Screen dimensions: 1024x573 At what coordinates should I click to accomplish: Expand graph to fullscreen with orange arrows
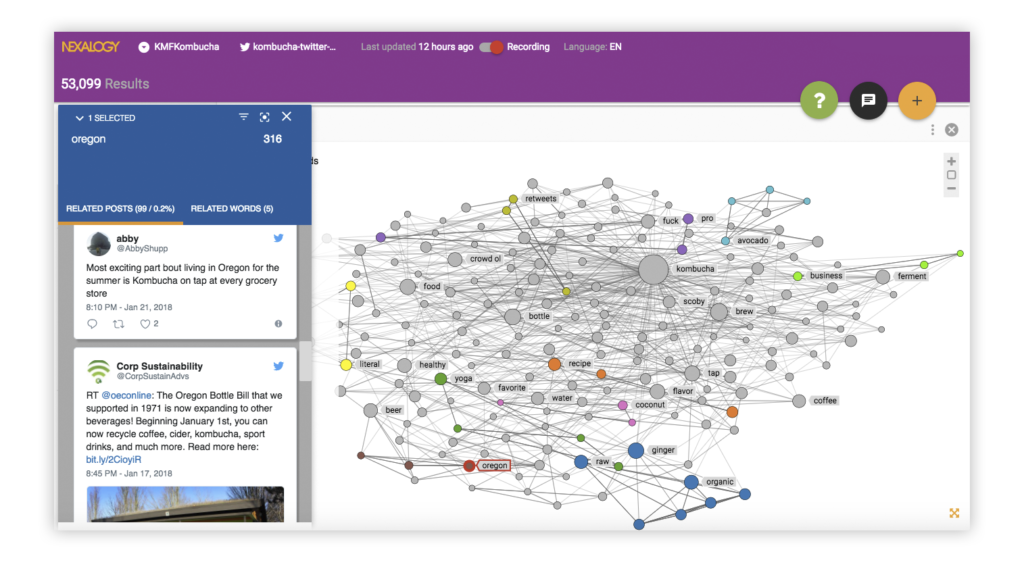[954, 513]
